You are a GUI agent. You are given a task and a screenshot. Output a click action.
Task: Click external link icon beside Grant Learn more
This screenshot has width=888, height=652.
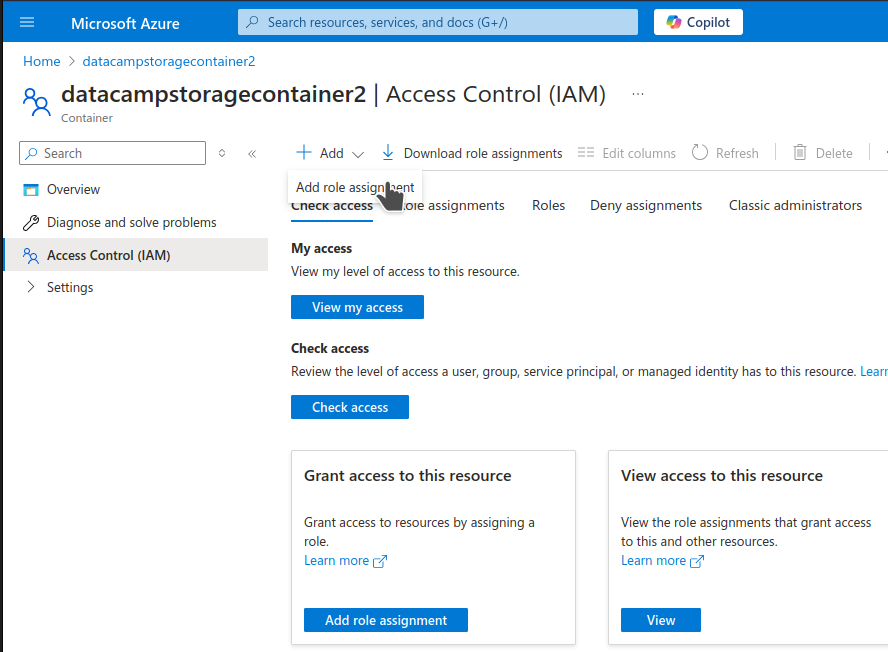coord(380,561)
